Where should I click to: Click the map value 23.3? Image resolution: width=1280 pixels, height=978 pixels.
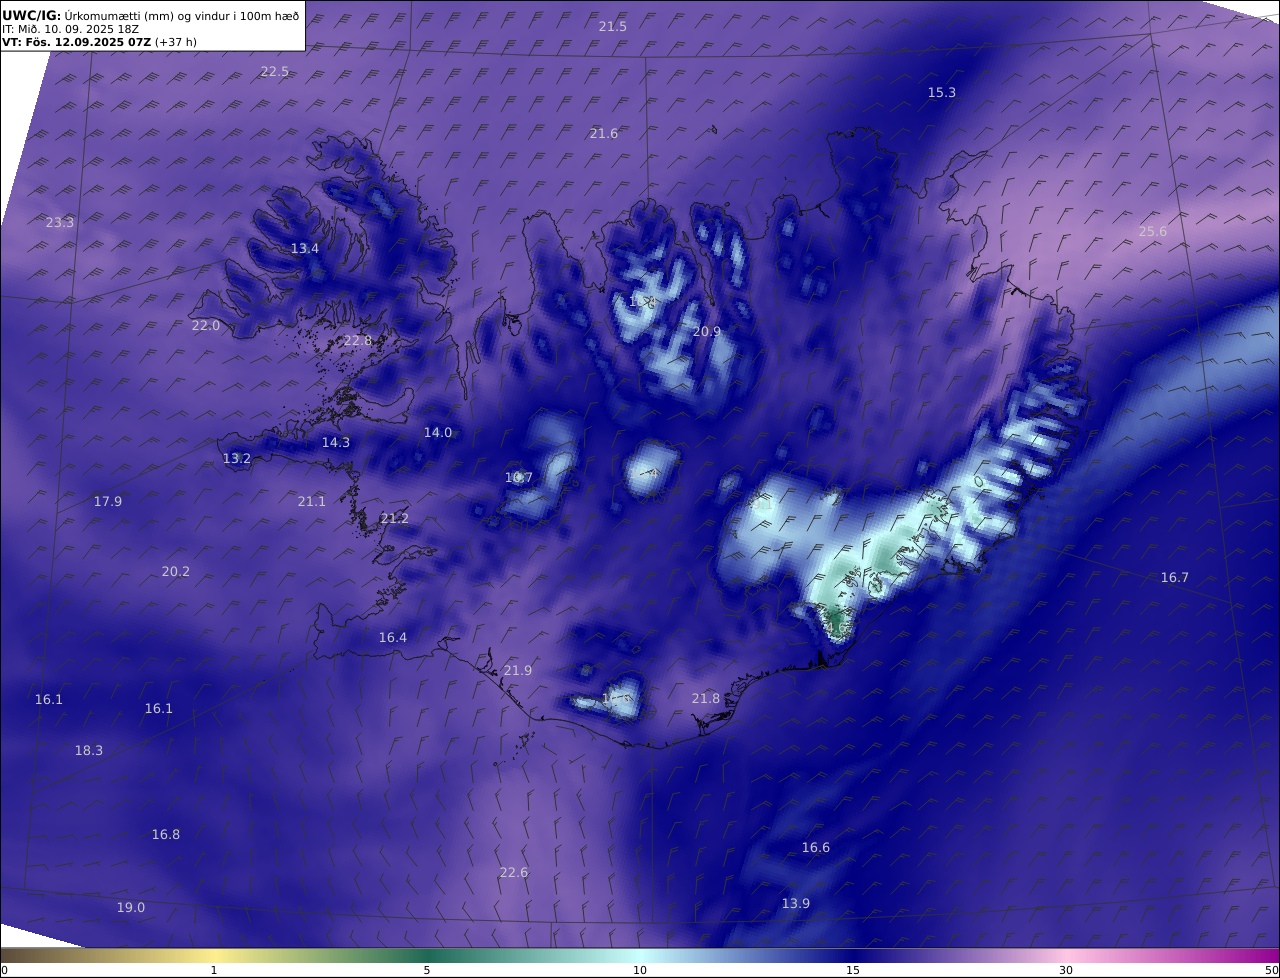(60, 222)
